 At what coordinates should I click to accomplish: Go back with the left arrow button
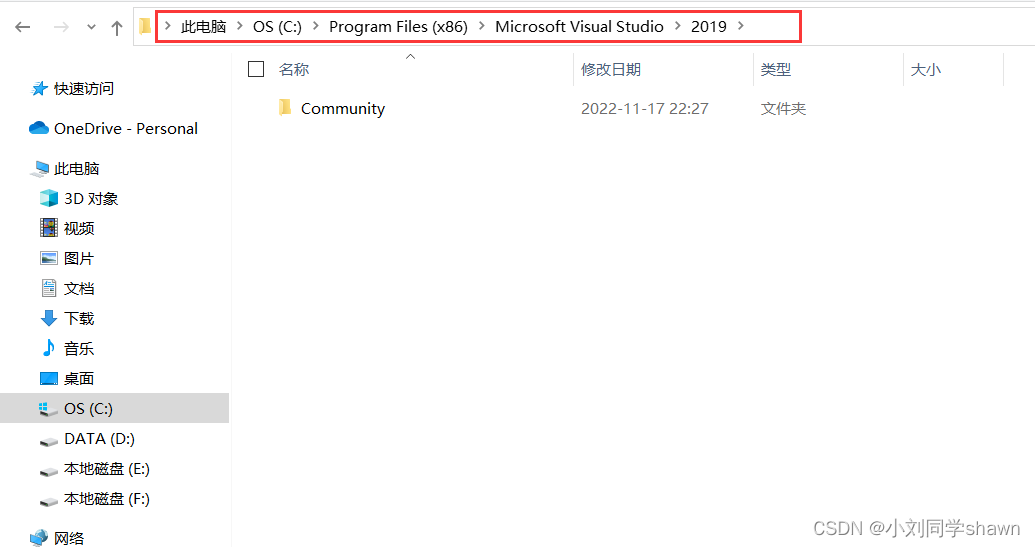[22, 27]
